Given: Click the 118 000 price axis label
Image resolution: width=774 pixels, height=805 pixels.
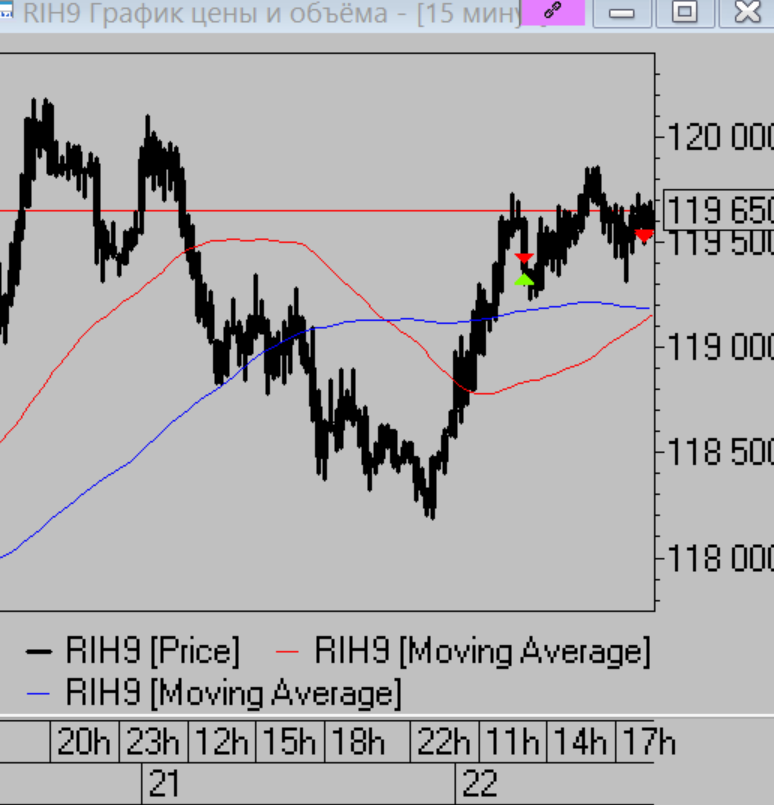Looking at the screenshot, I should (718, 557).
